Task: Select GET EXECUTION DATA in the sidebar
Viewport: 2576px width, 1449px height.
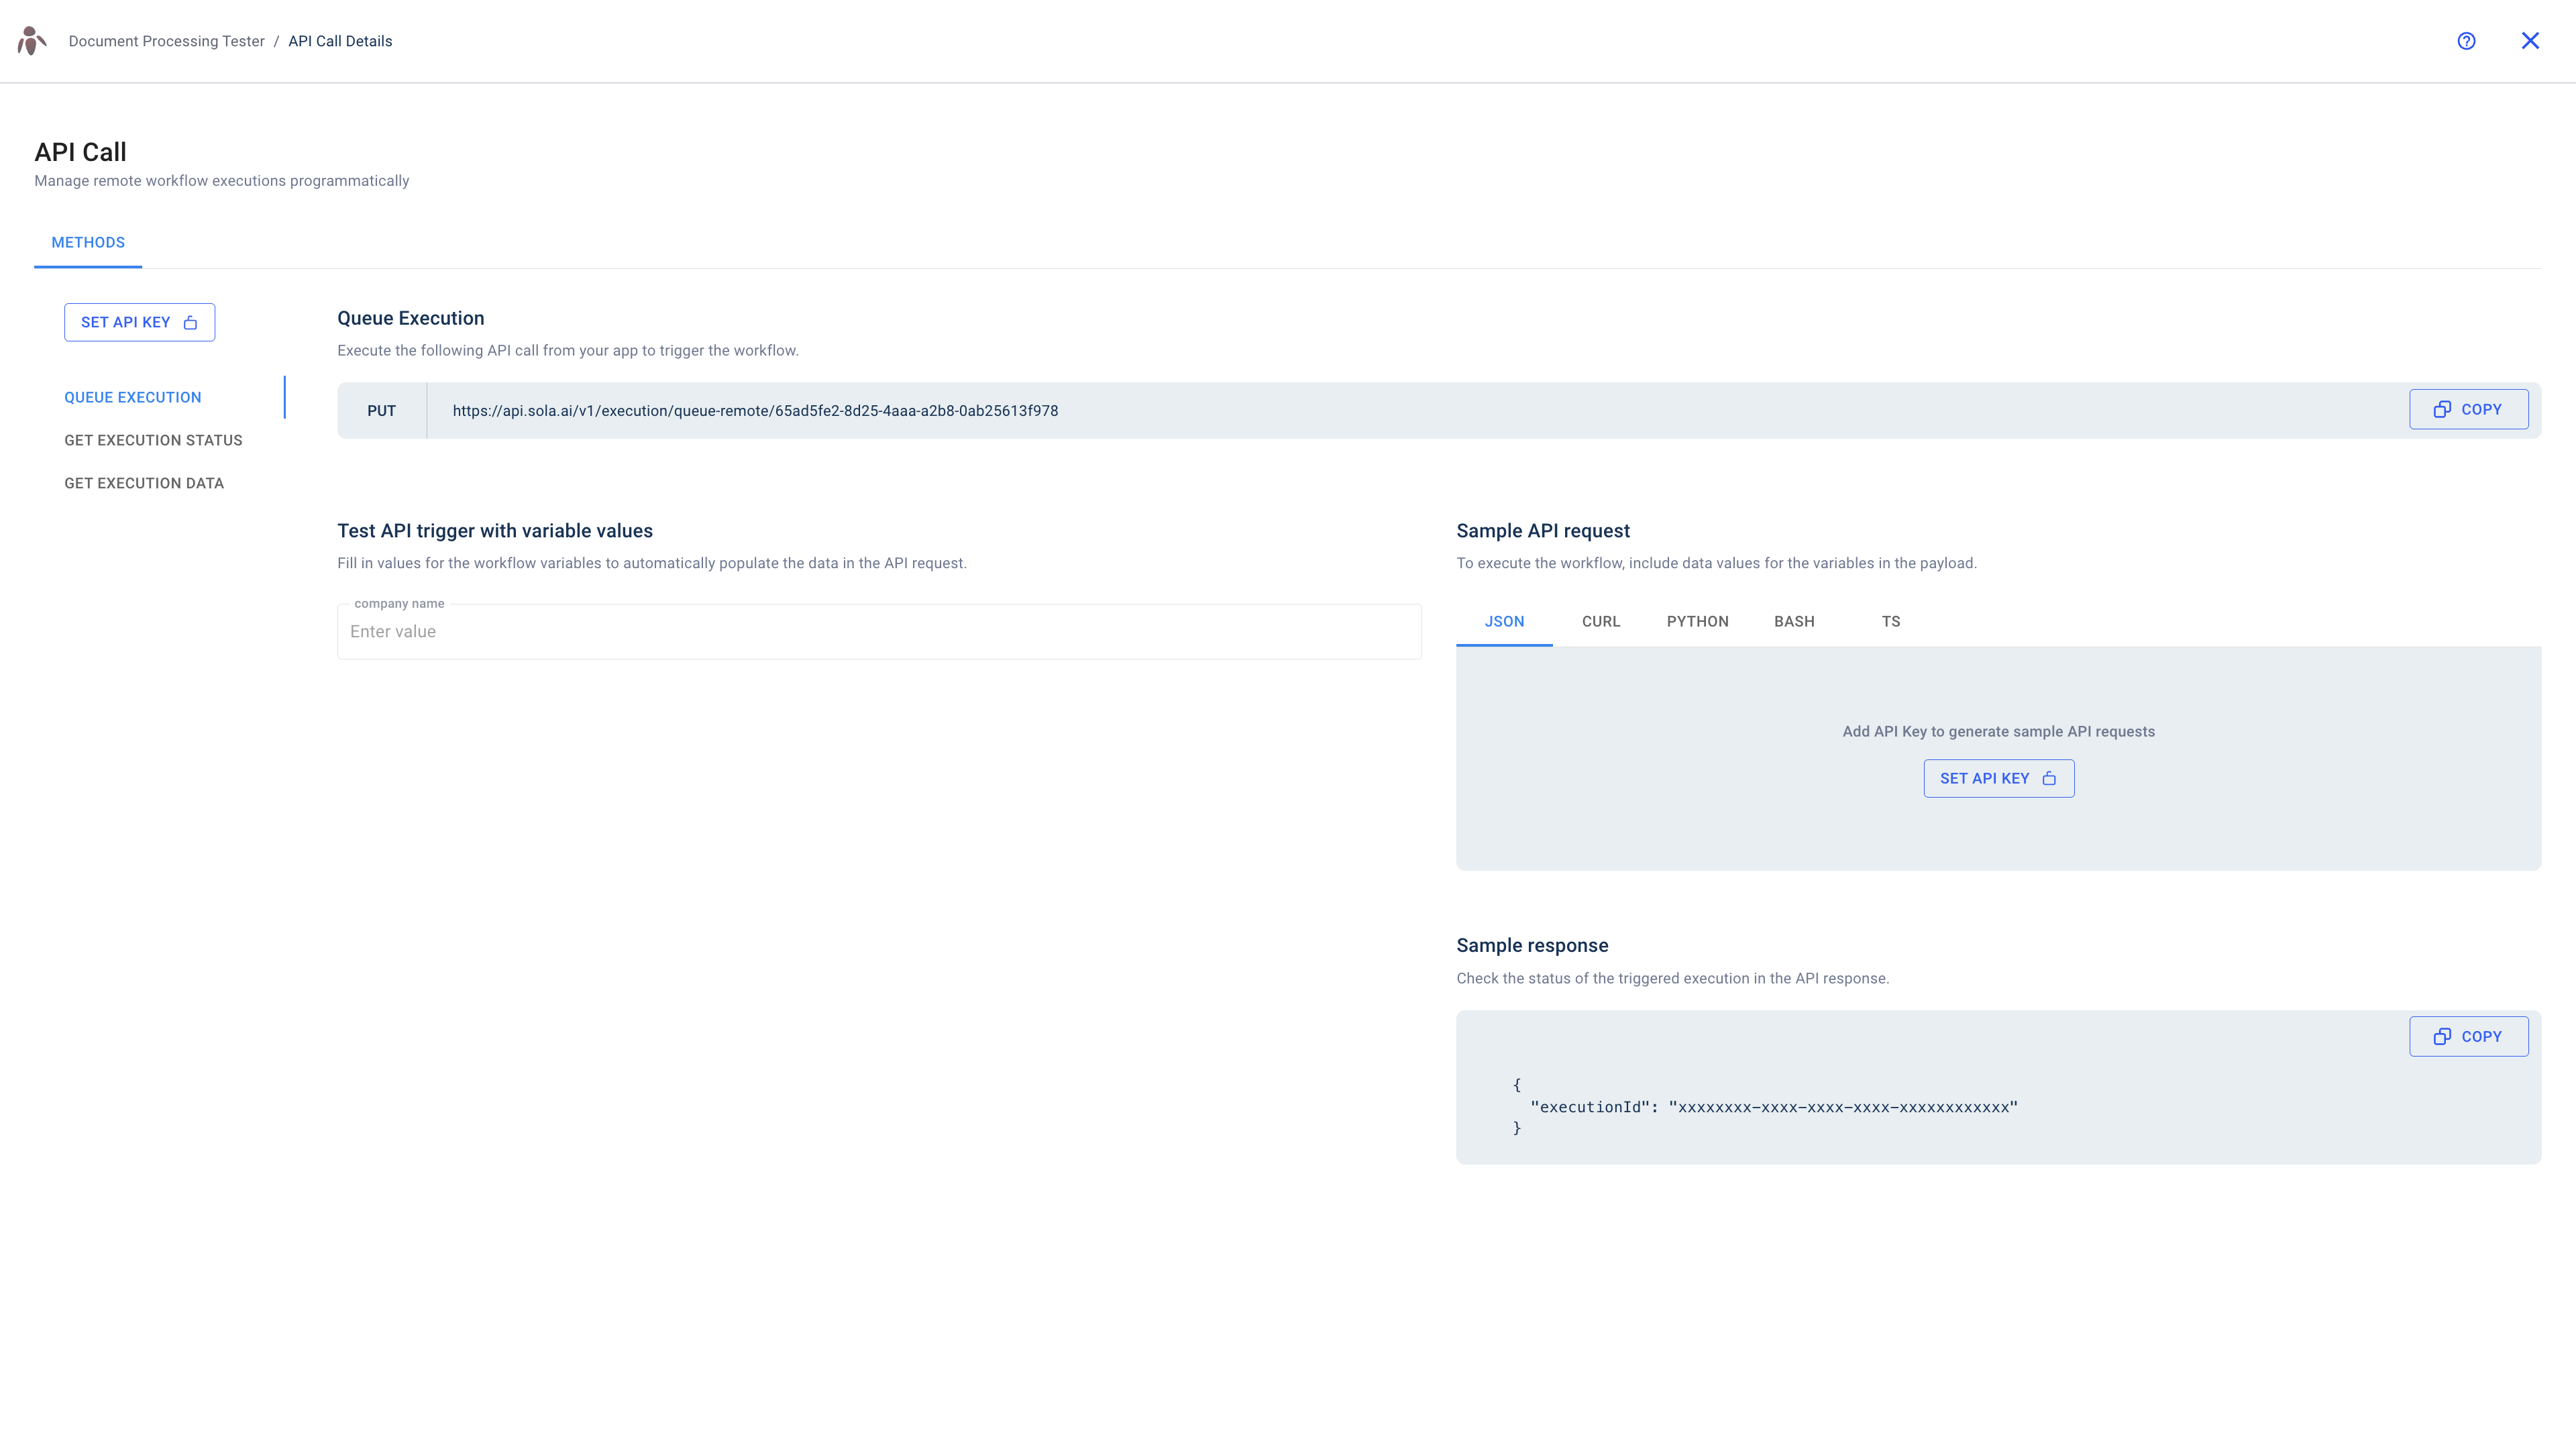Action: click(144, 483)
